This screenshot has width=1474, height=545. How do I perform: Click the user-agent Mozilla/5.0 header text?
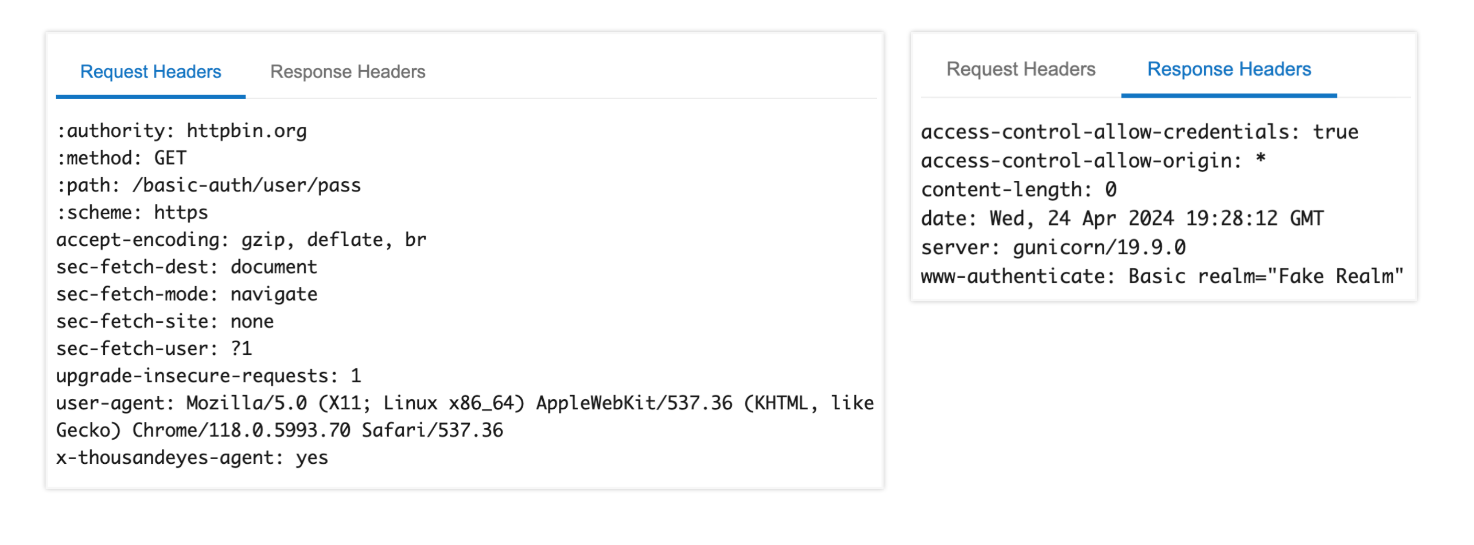[x=465, y=417]
